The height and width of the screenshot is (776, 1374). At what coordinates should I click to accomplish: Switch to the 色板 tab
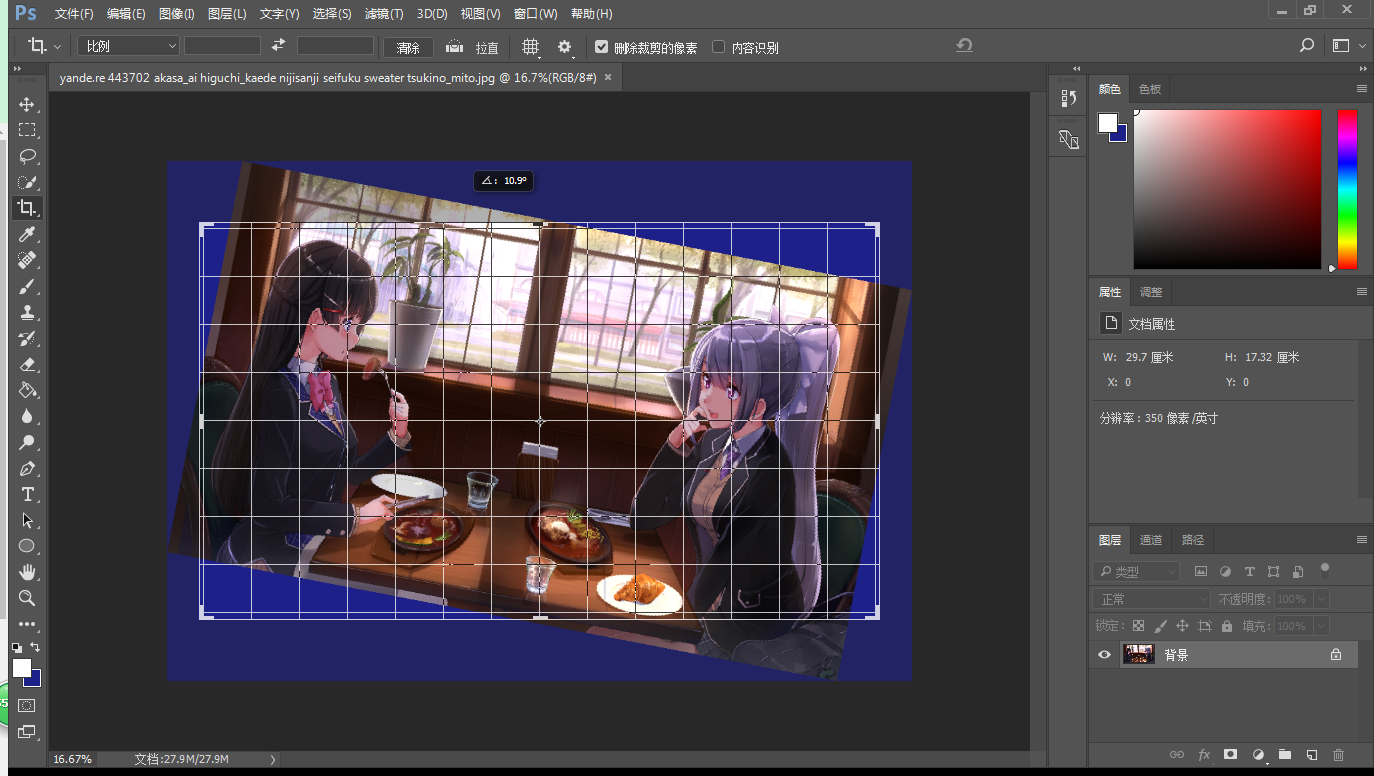[x=1150, y=89]
